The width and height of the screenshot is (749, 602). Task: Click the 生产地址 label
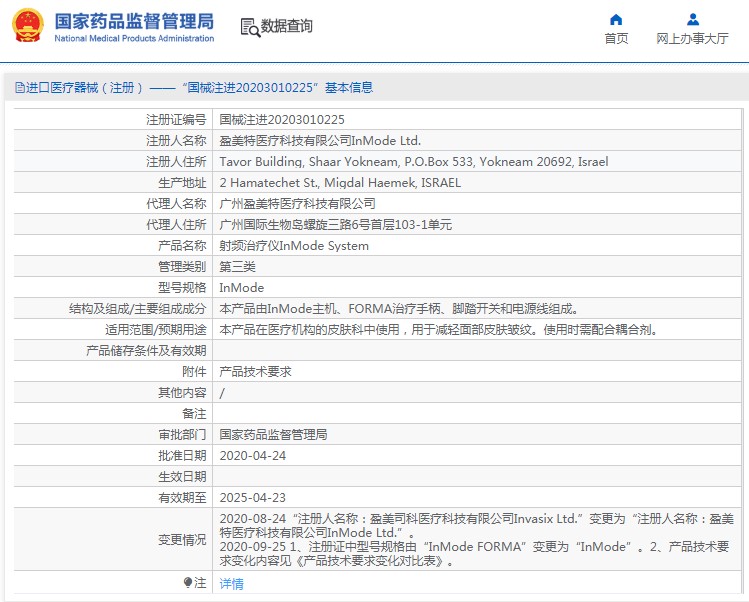point(182,183)
